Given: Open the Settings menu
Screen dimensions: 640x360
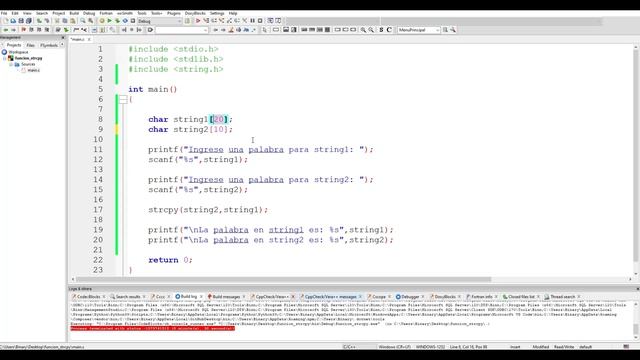Looking at the screenshot, I should tap(217, 13).
